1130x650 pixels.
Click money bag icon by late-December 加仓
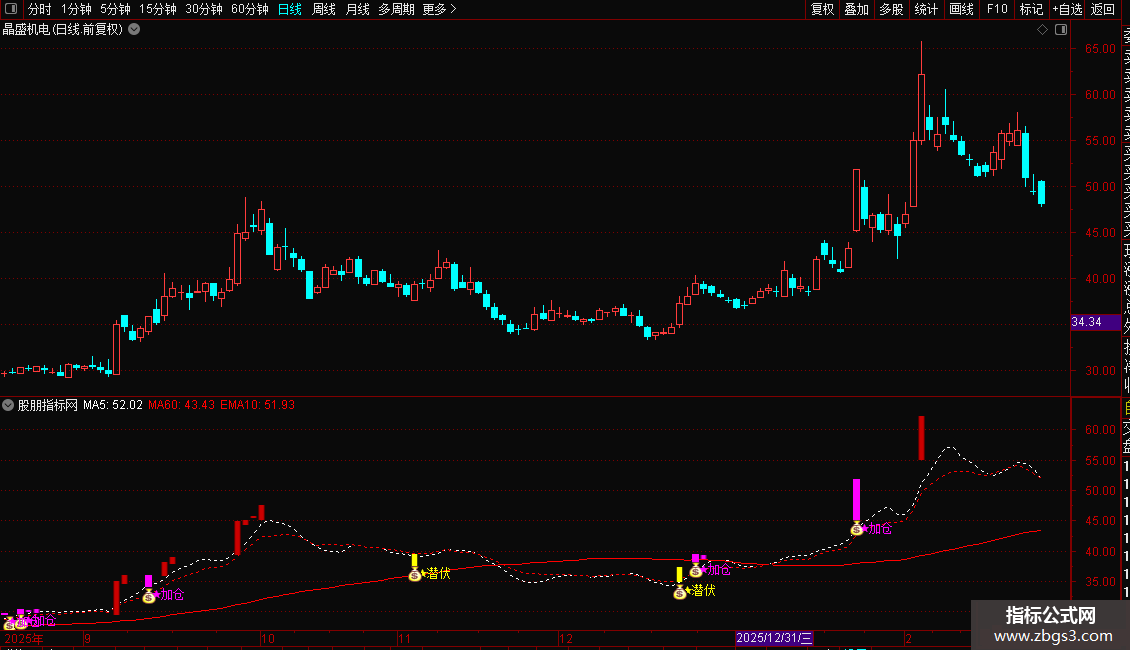pos(695,571)
